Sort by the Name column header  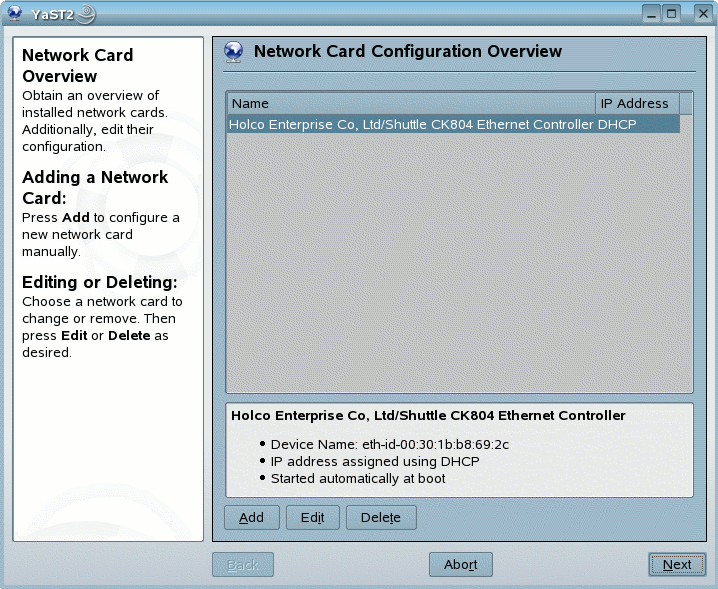pyautogui.click(x=411, y=104)
